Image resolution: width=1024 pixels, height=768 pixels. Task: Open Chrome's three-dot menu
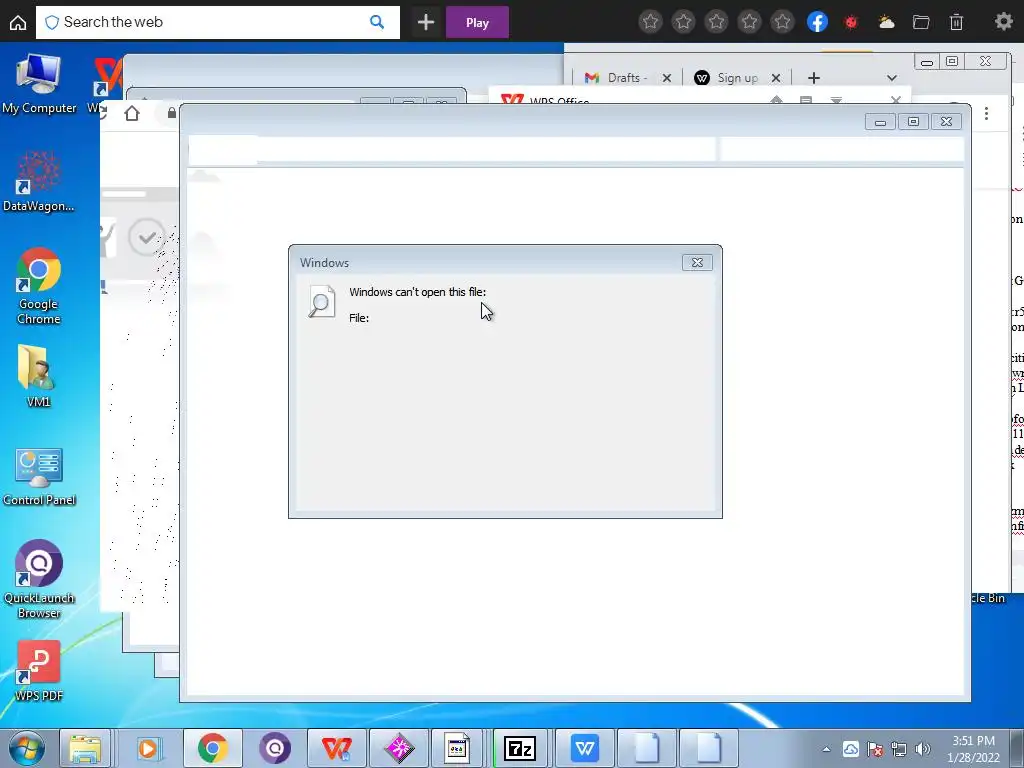(x=986, y=114)
